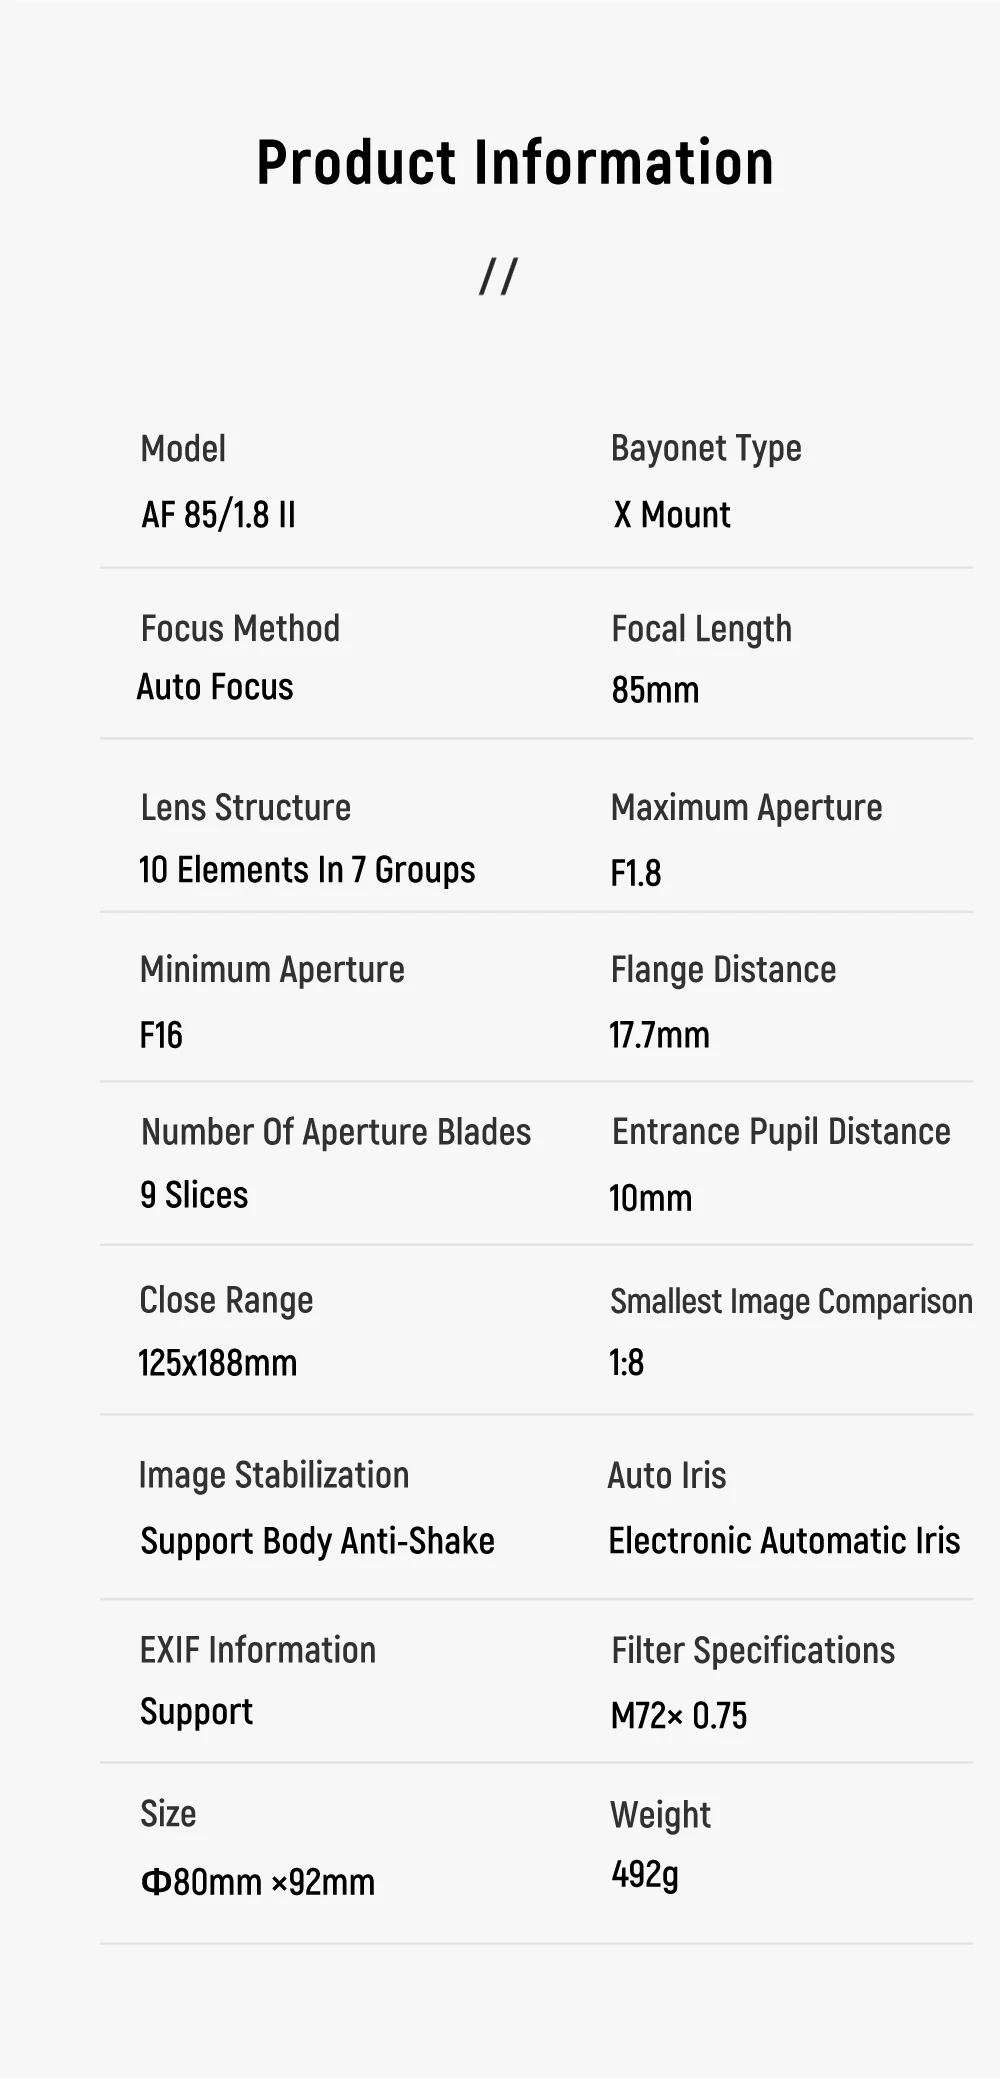The image size is (1000, 2079).
Task: Select the X Mount value
Action: (x=672, y=515)
